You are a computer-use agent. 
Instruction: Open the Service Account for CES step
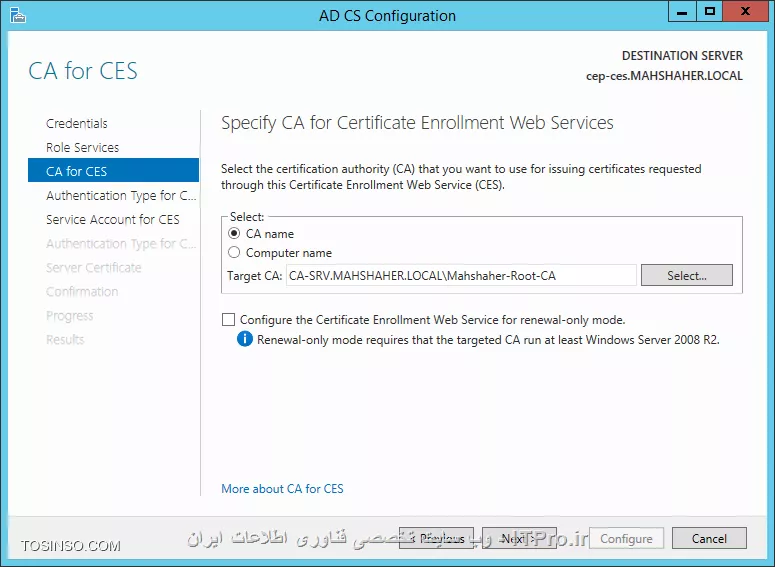(x=113, y=219)
